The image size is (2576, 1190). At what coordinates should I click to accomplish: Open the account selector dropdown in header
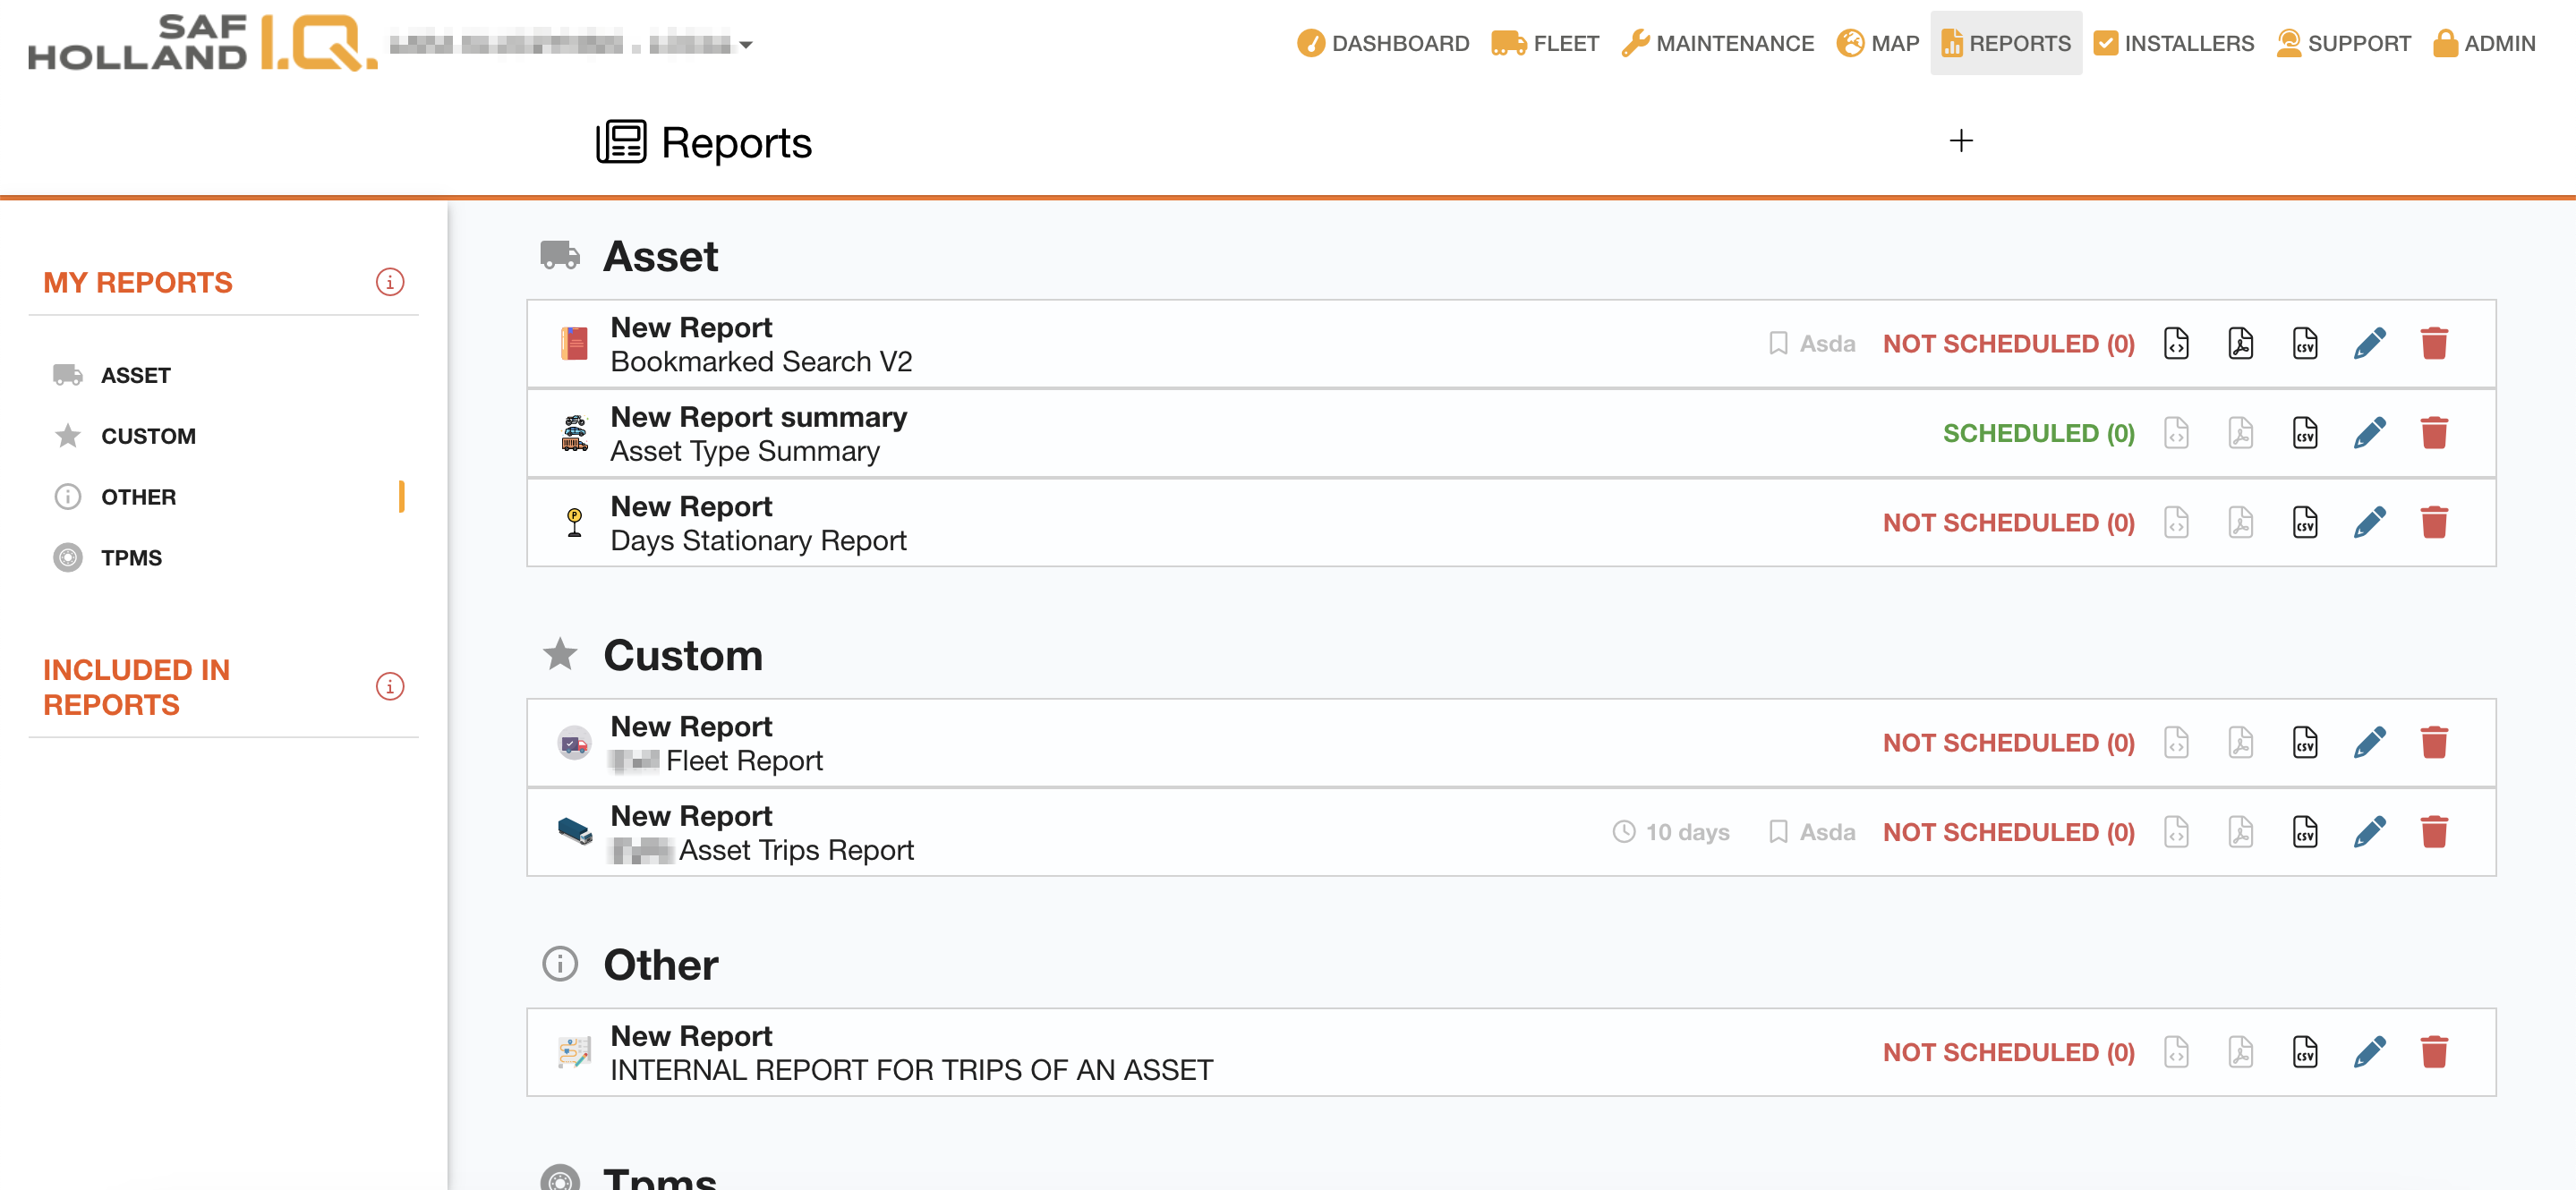click(x=744, y=43)
